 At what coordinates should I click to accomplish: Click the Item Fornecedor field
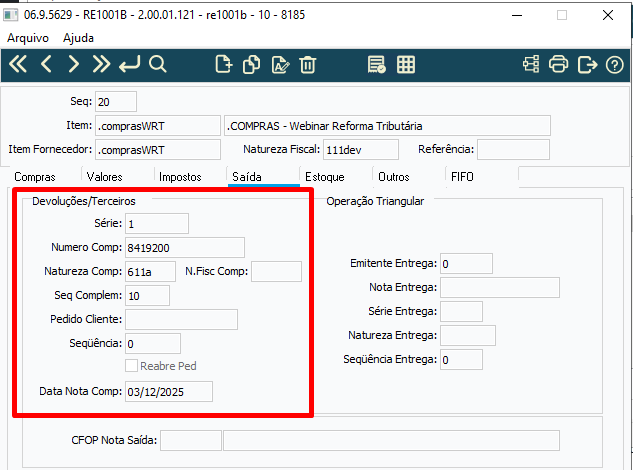[158, 149]
